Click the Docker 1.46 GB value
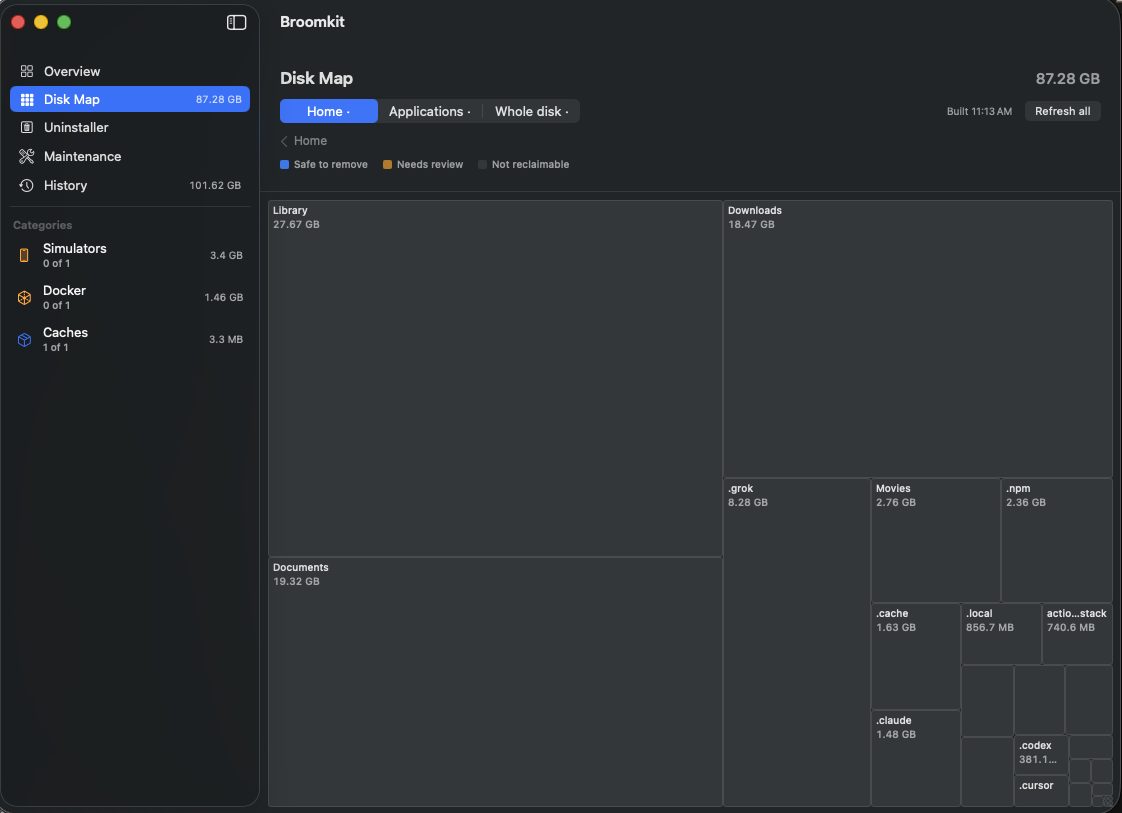1122x813 pixels. click(x=223, y=298)
